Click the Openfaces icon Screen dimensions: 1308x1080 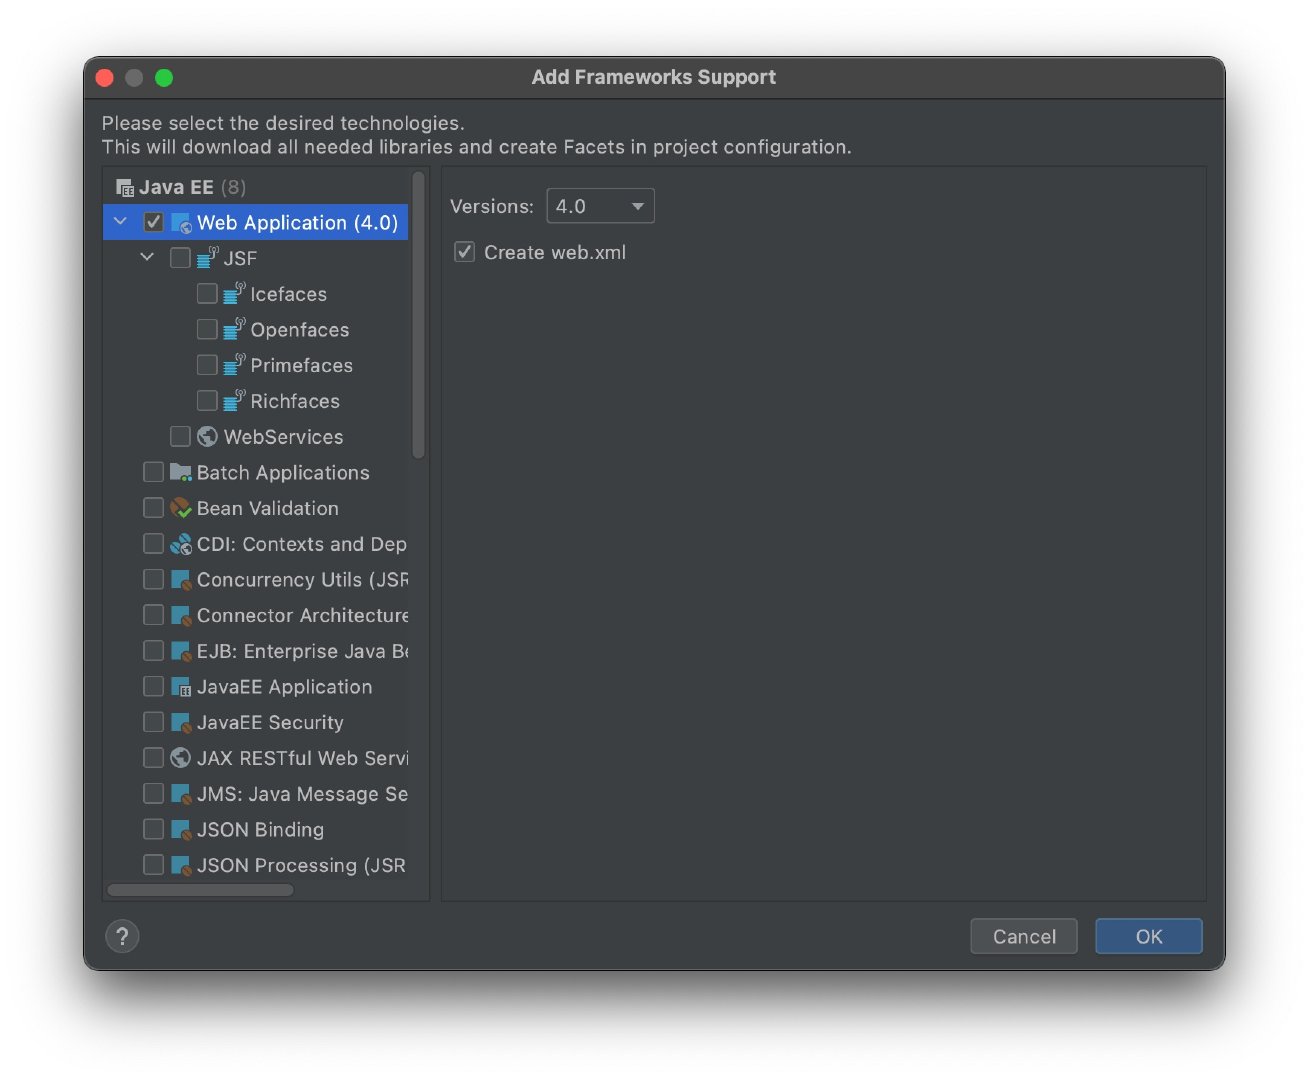pyautogui.click(x=234, y=330)
